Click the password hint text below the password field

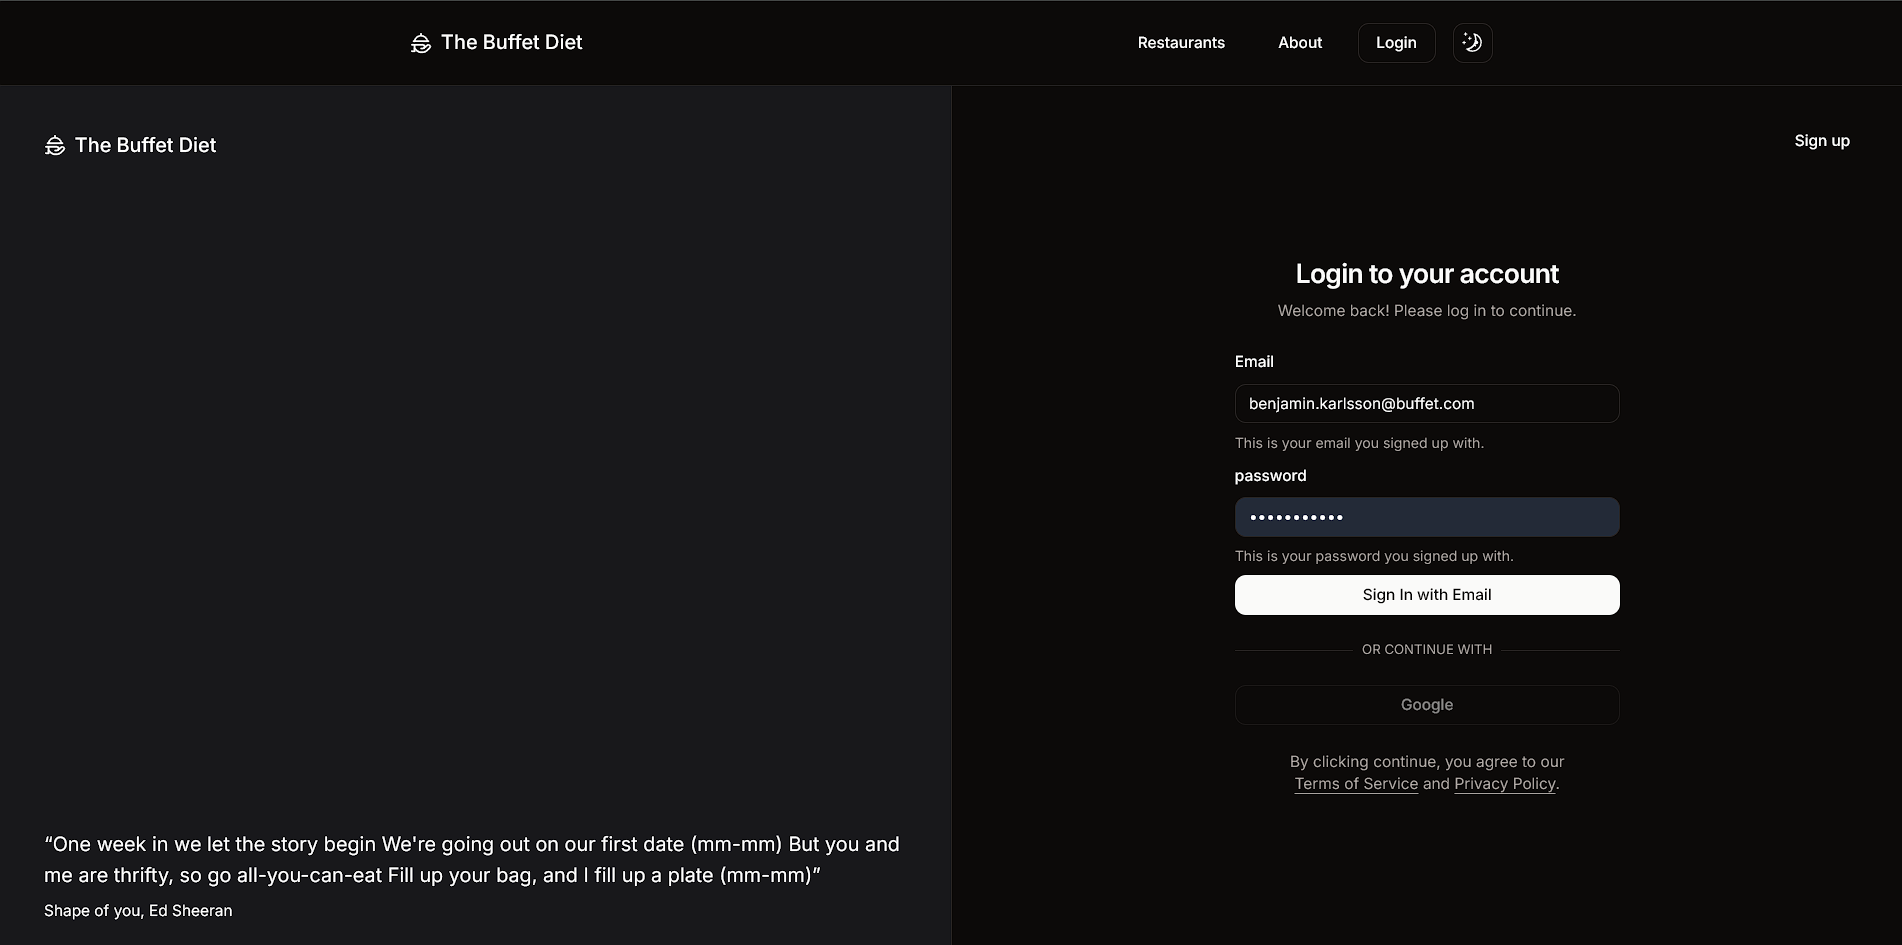click(1374, 556)
